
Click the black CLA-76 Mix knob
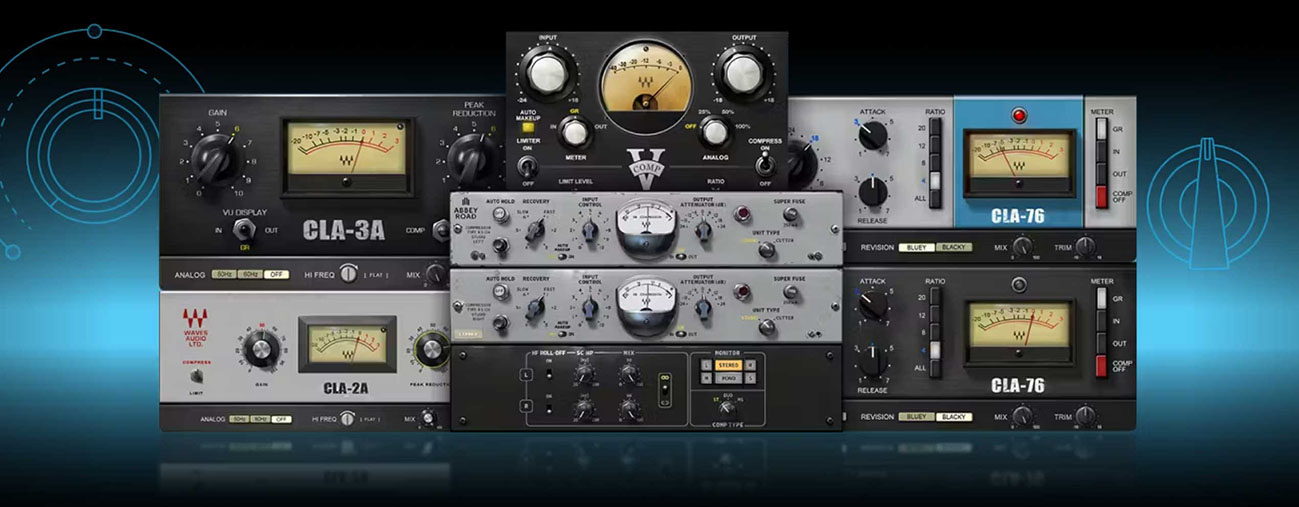click(1022, 415)
